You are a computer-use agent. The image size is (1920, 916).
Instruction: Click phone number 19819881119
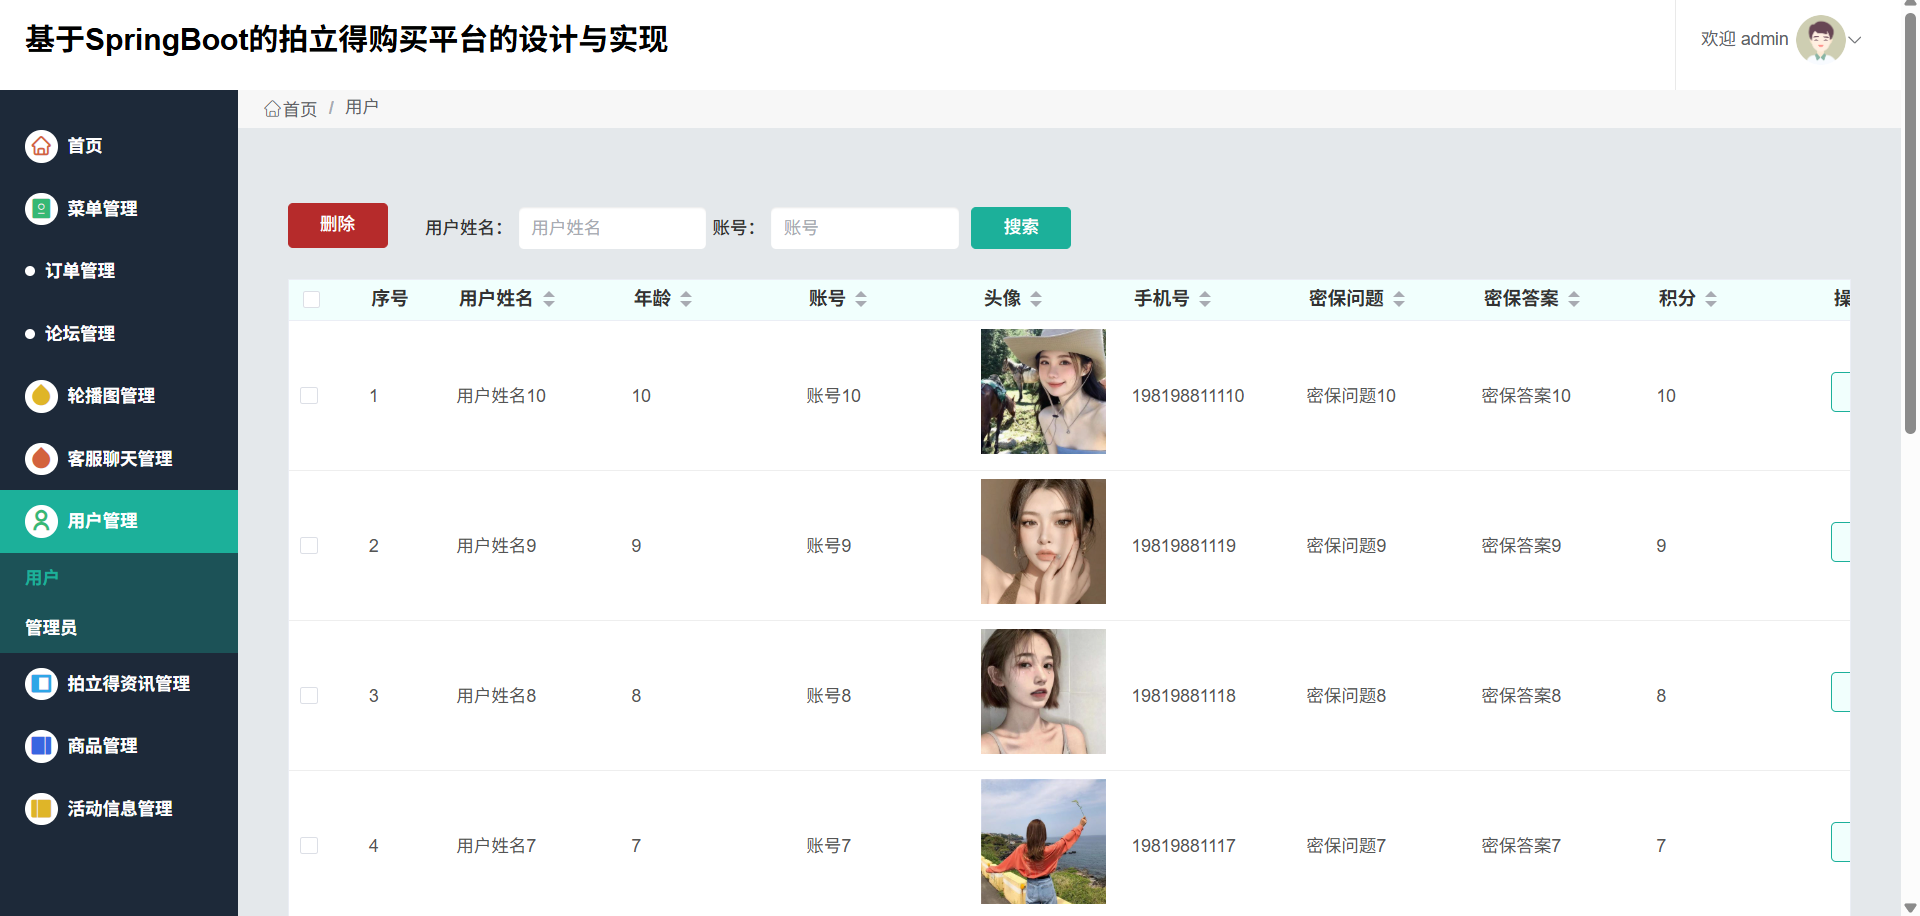coord(1184,546)
